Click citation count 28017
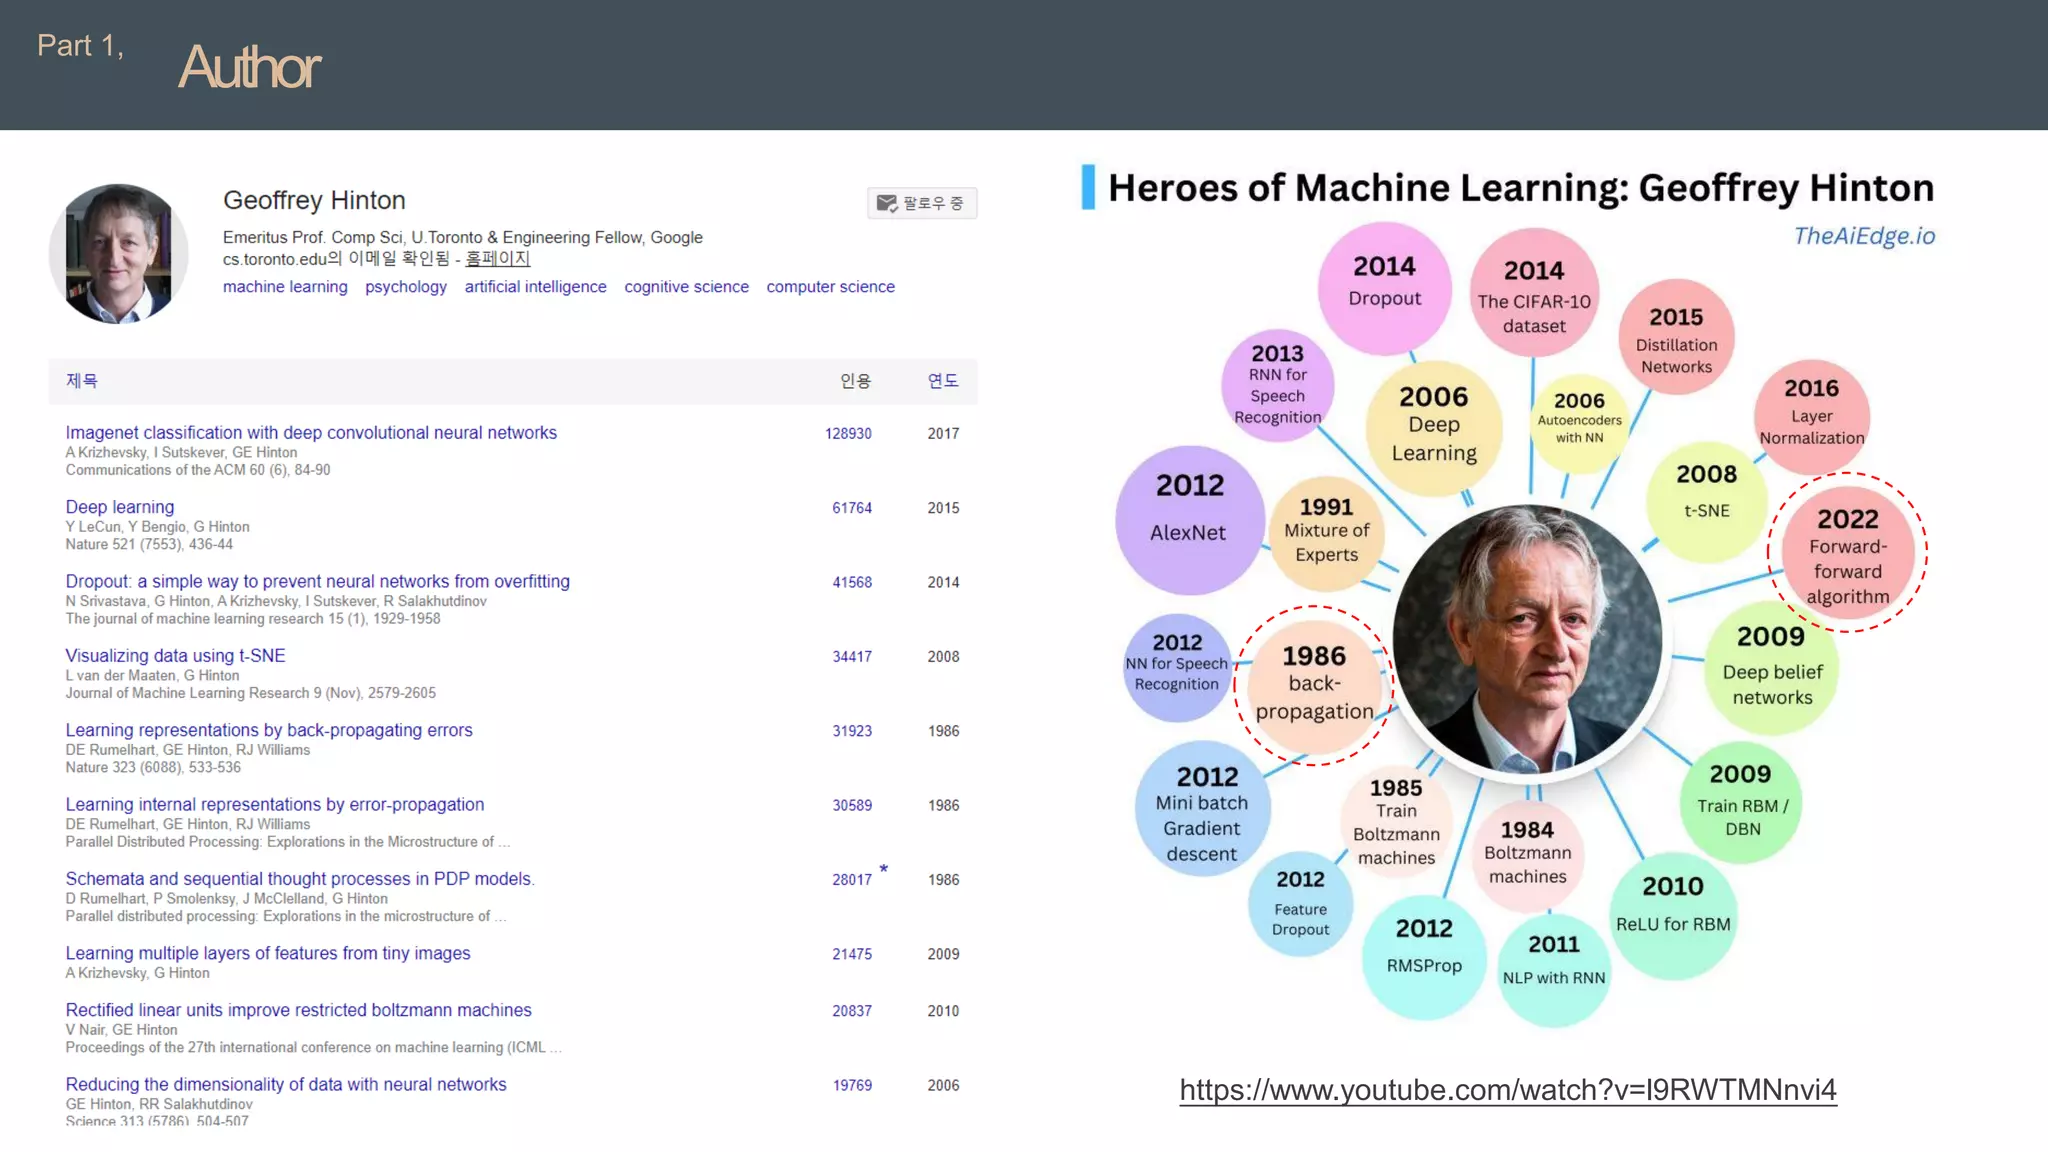This screenshot has width=2048, height=1152. [x=852, y=880]
